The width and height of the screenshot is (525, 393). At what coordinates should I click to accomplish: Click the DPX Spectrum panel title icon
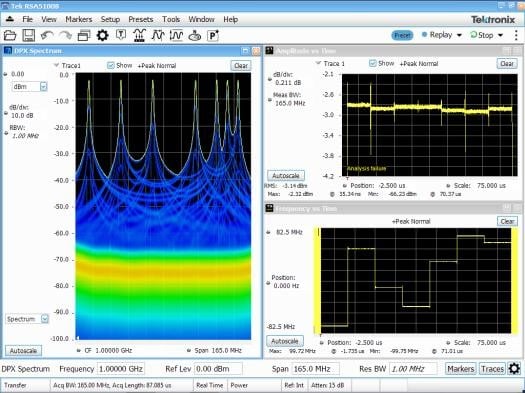(7, 51)
